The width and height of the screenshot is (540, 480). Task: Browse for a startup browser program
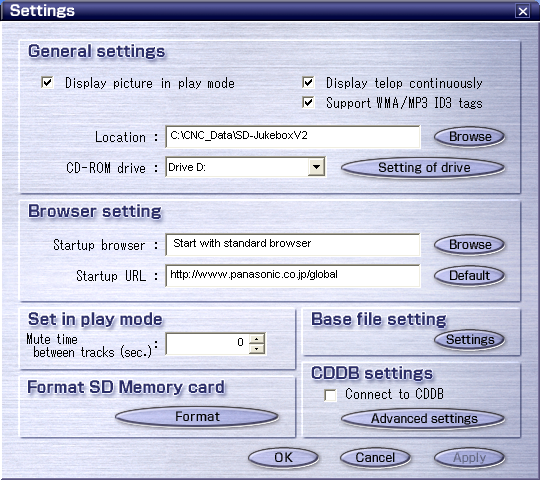pos(469,245)
